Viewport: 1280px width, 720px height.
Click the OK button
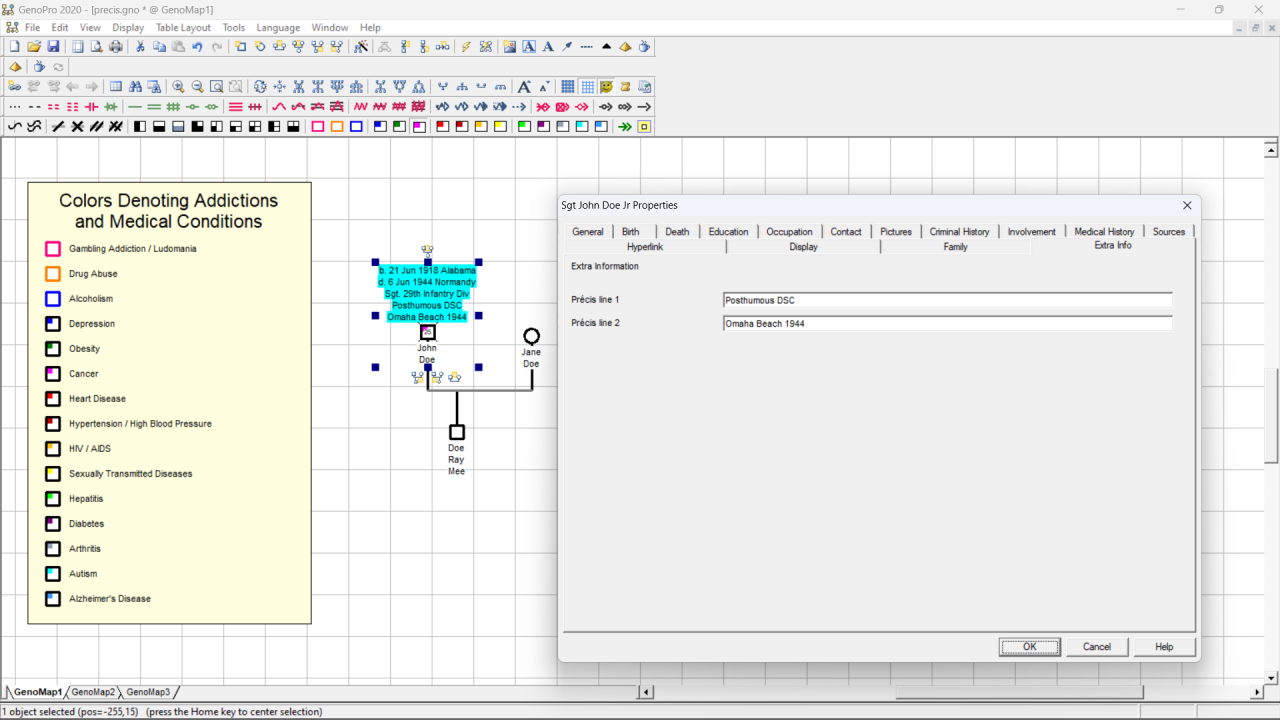point(1029,647)
